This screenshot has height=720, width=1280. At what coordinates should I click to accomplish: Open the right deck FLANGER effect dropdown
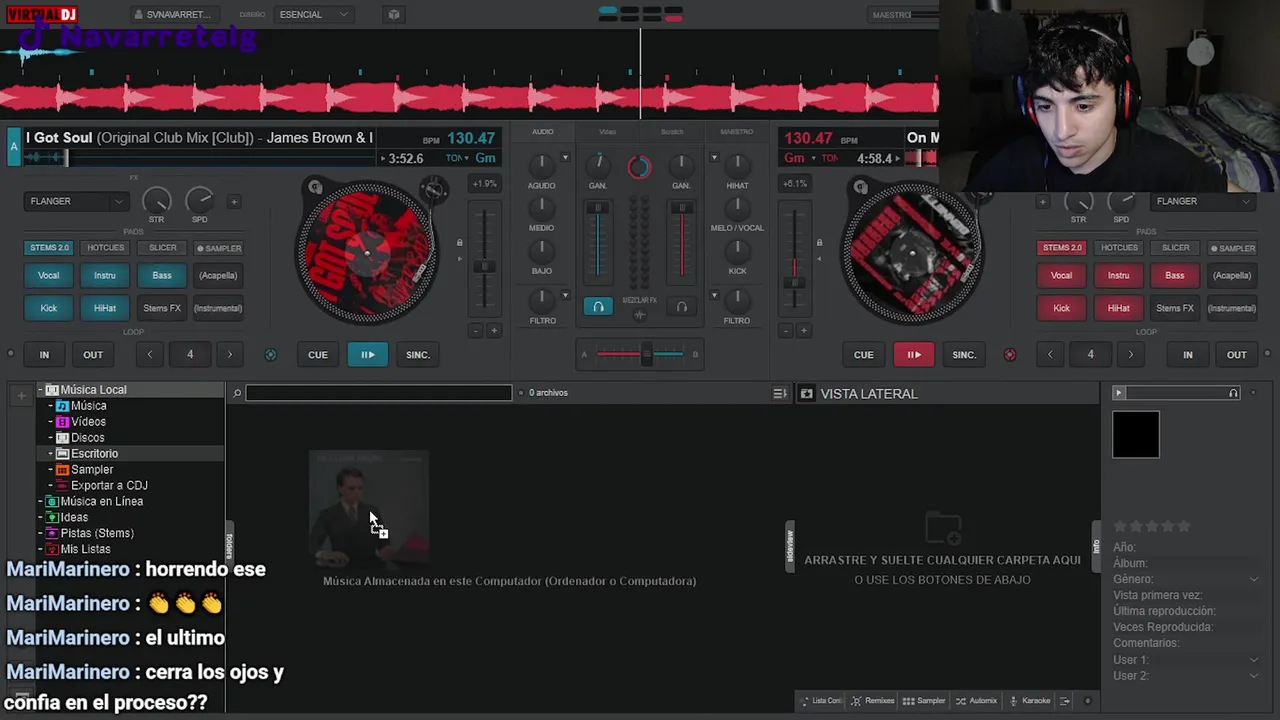1204,201
